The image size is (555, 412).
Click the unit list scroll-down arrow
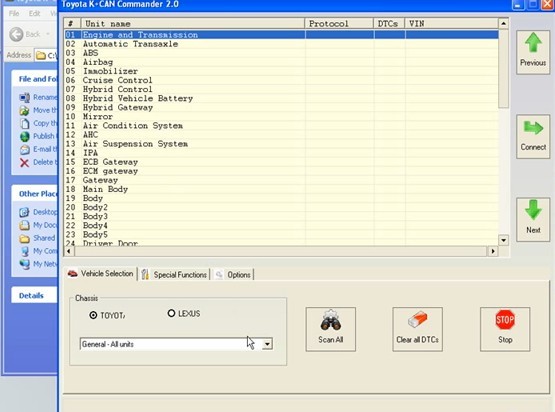click(x=503, y=240)
